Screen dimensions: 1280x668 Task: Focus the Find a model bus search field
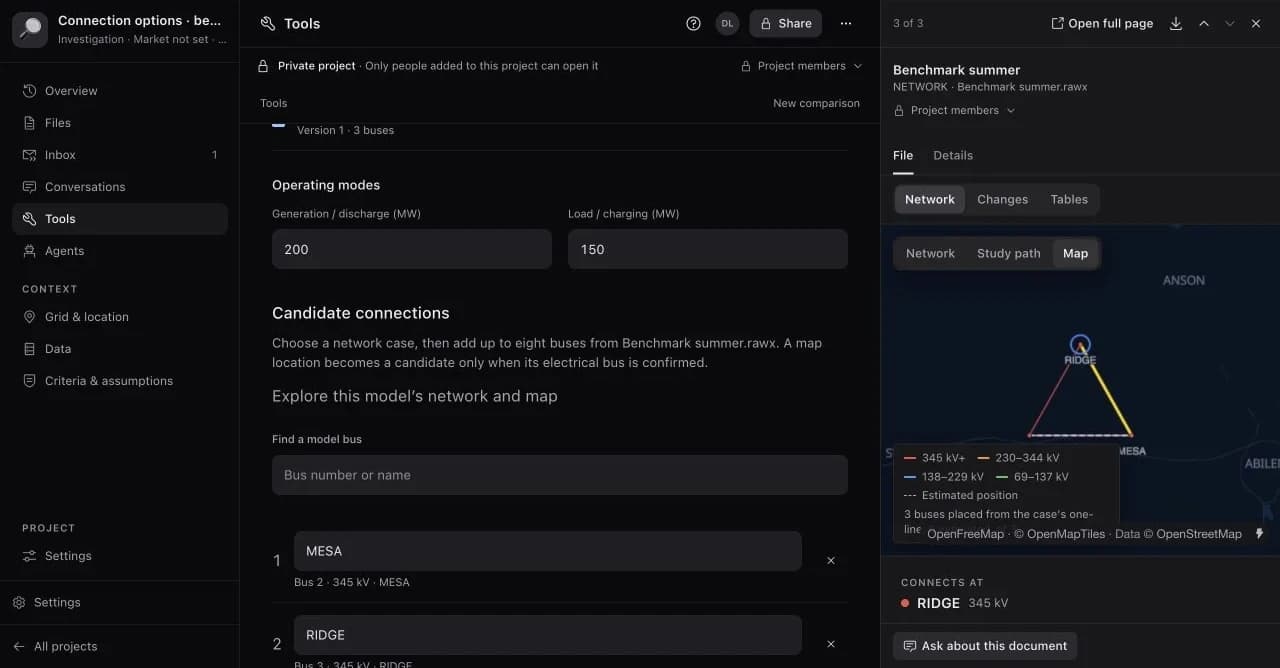tap(560, 475)
